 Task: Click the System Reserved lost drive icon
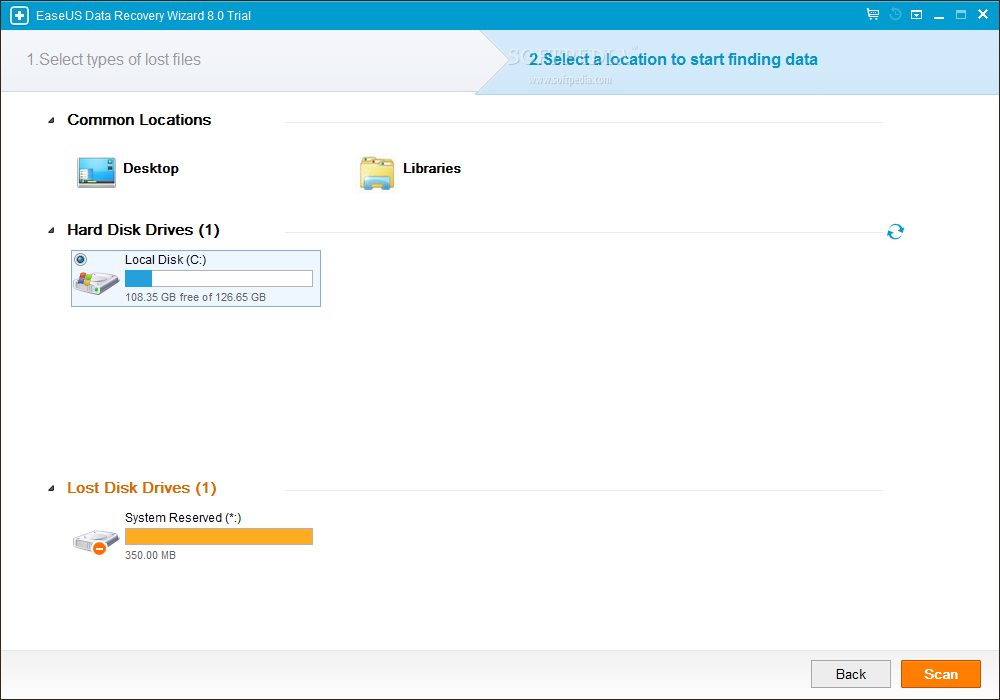click(x=96, y=542)
